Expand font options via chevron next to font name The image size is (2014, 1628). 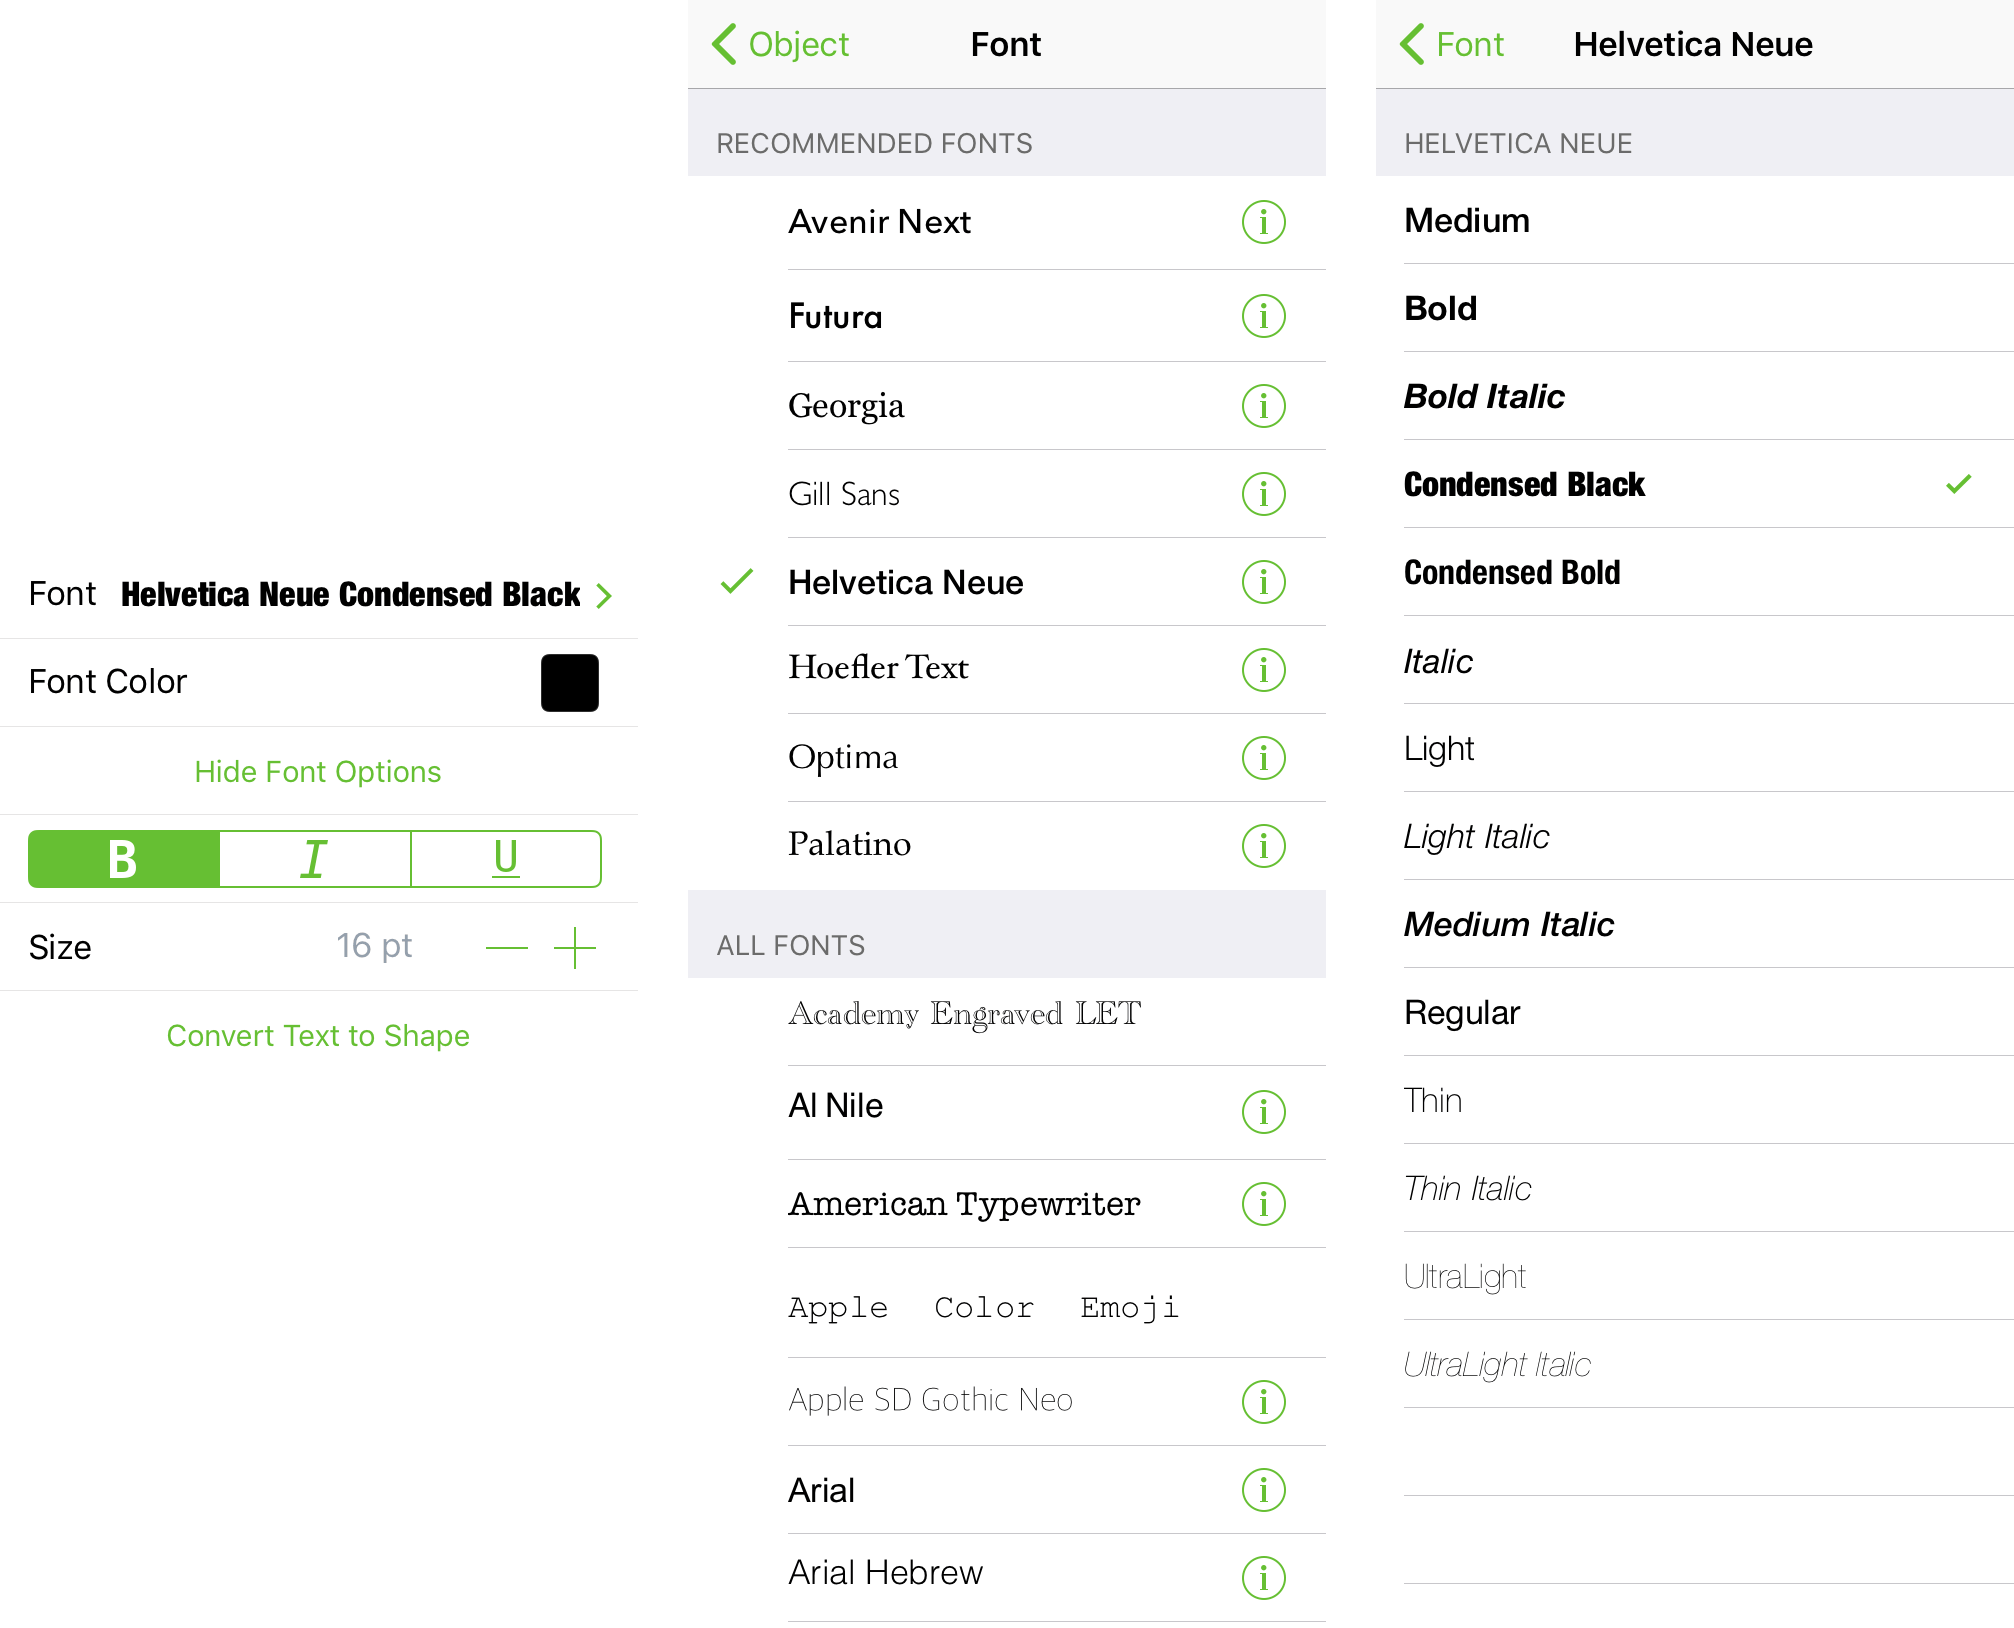click(x=613, y=595)
